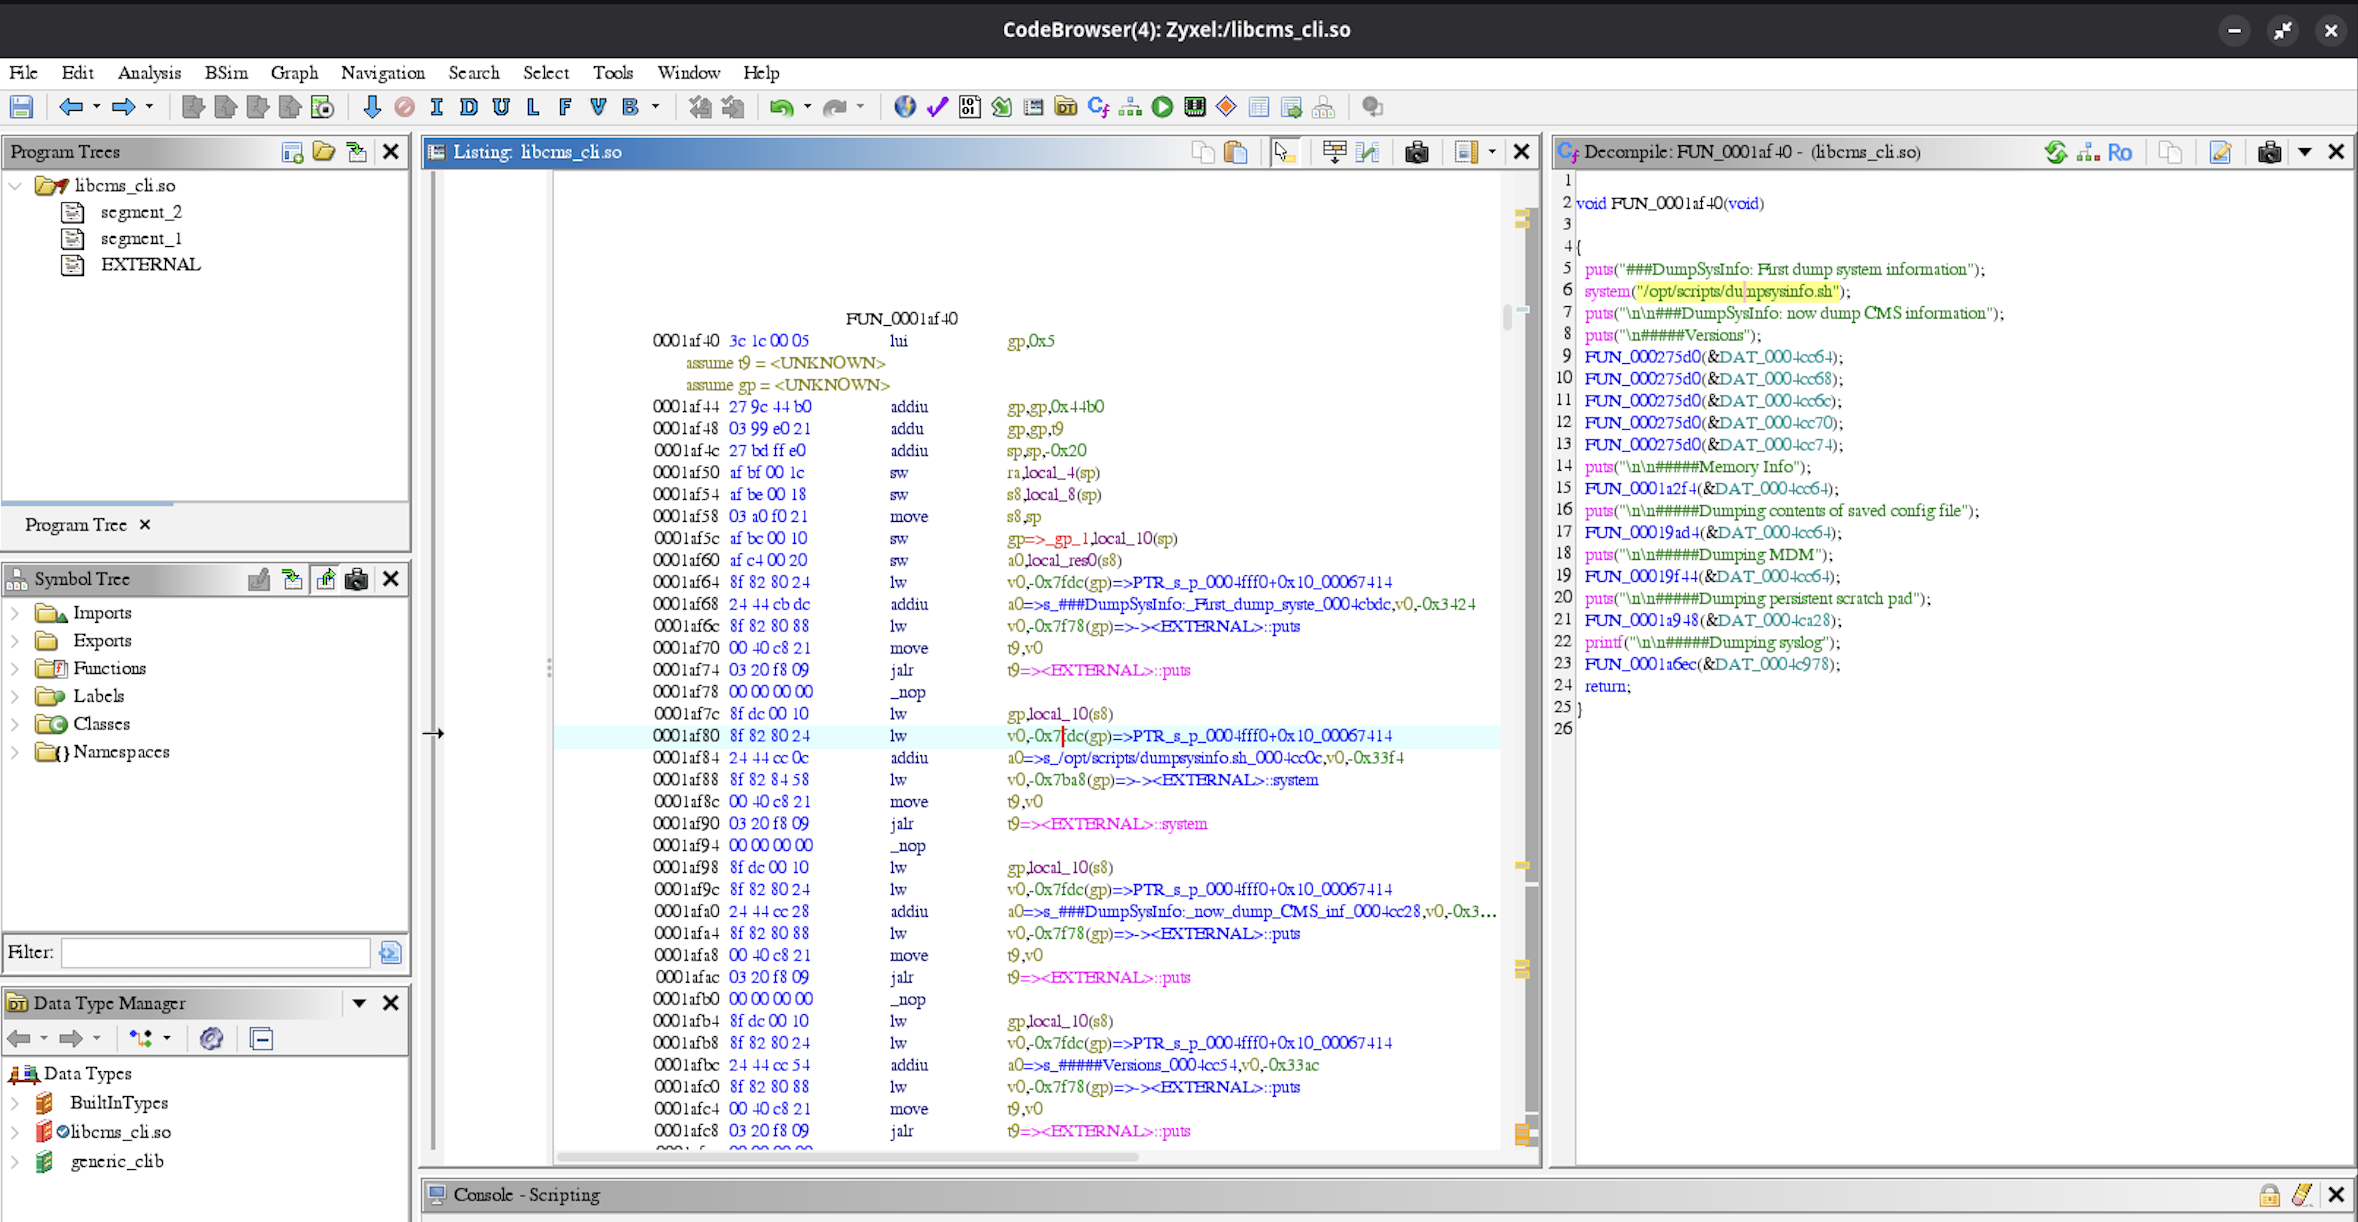Expand the Labels folder in Symbol Tree
Image resolution: width=2358 pixels, height=1222 pixels.
tap(15, 696)
